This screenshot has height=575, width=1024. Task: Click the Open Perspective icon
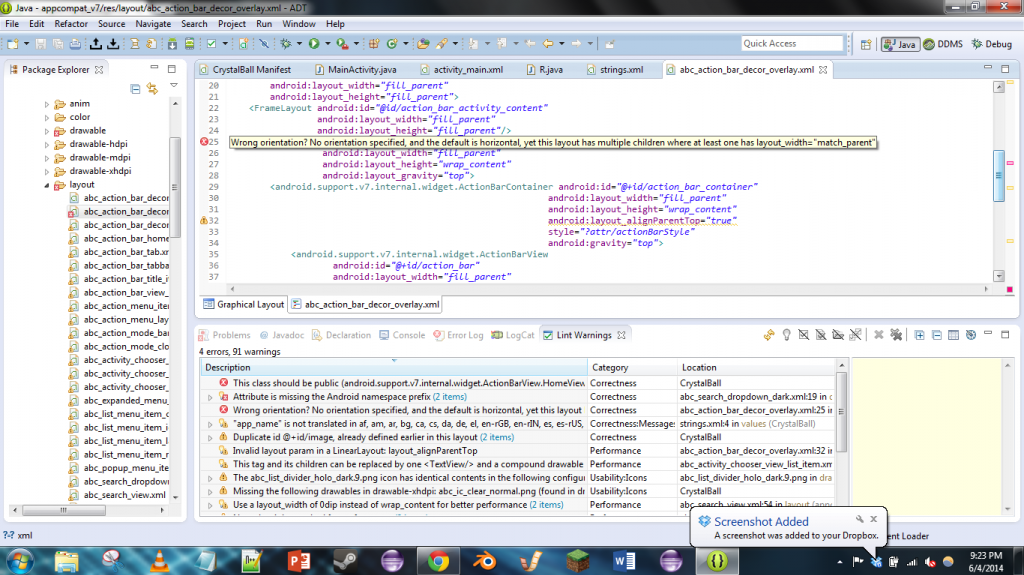tap(866, 44)
